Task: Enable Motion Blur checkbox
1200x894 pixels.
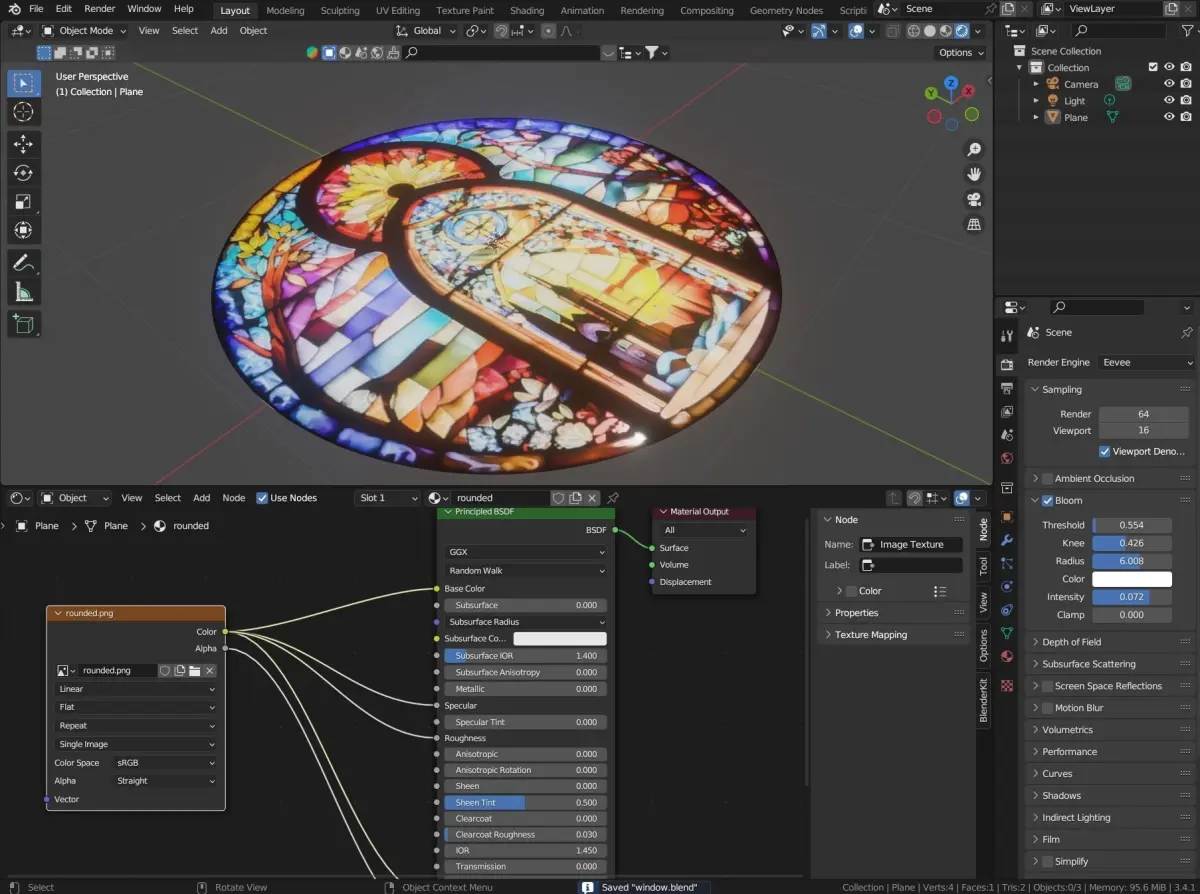Action: pyautogui.click(x=1048, y=708)
